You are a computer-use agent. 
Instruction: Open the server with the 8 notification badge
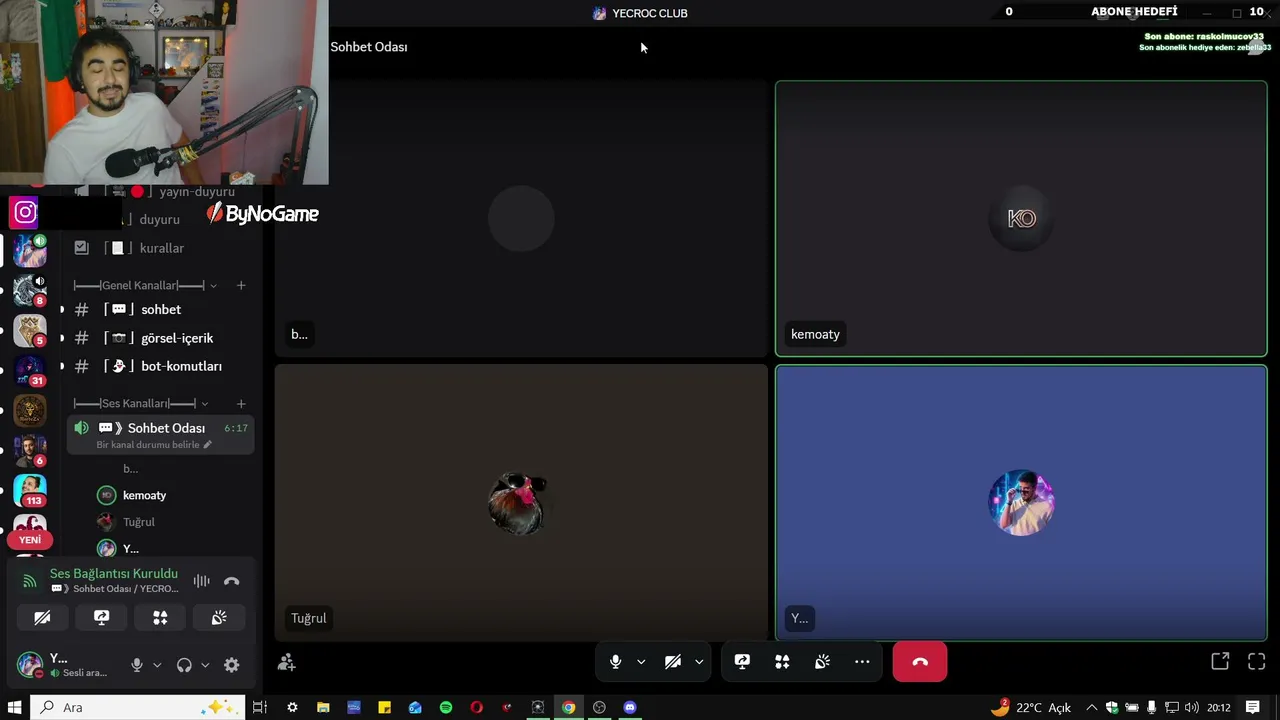tap(29, 290)
